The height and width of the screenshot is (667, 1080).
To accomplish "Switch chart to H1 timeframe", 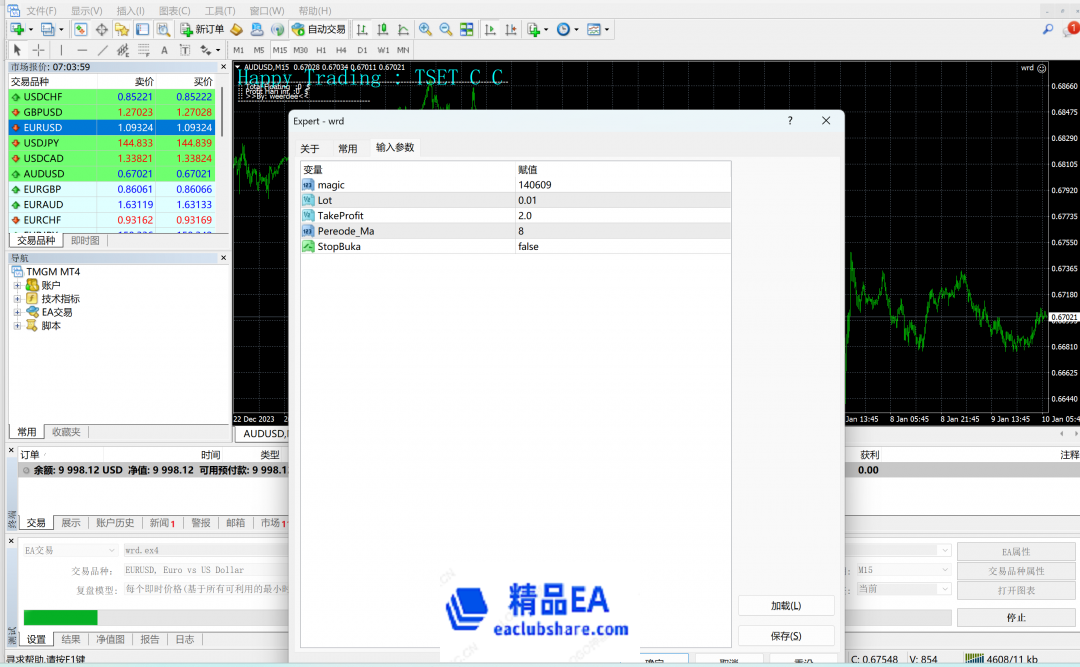I will (321, 49).
